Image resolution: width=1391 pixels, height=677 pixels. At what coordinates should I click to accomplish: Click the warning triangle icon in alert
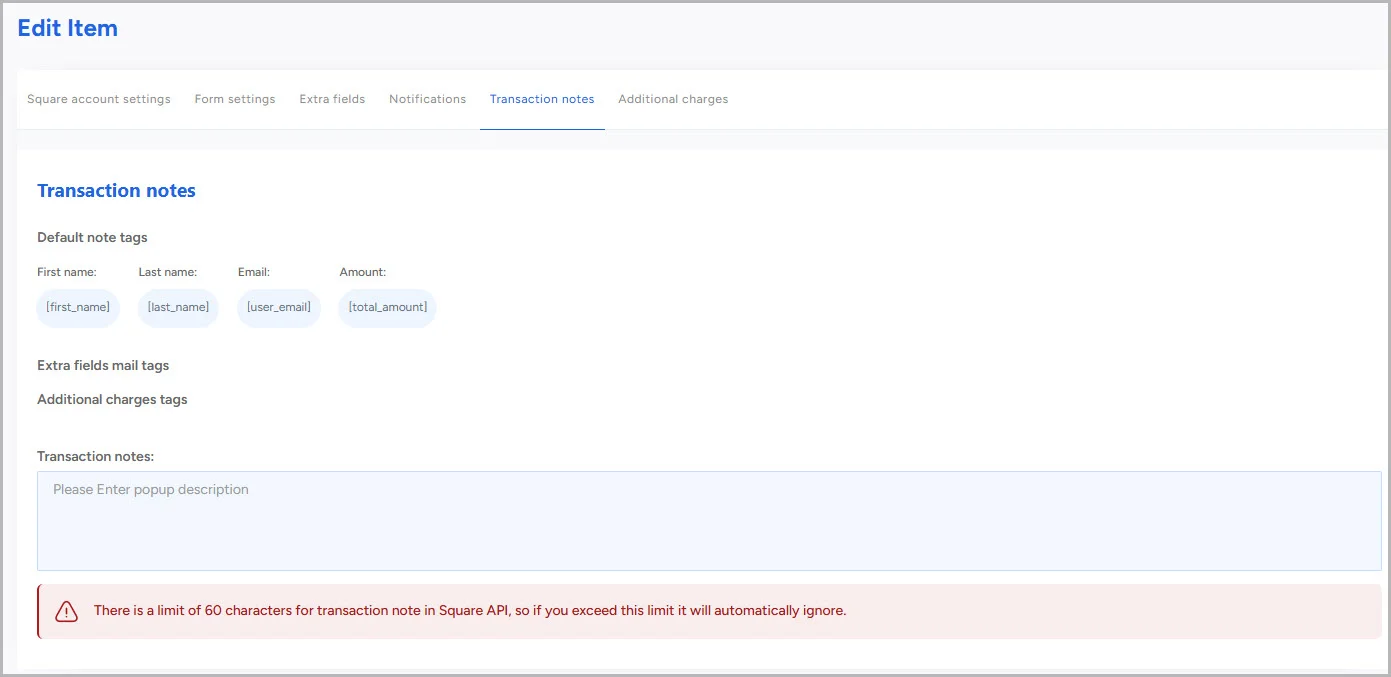[x=66, y=611]
